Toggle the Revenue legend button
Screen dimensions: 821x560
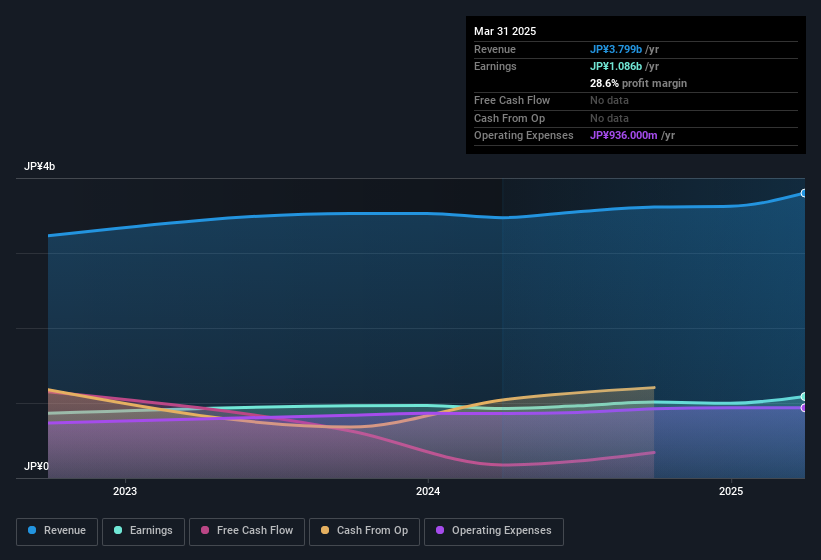57,531
